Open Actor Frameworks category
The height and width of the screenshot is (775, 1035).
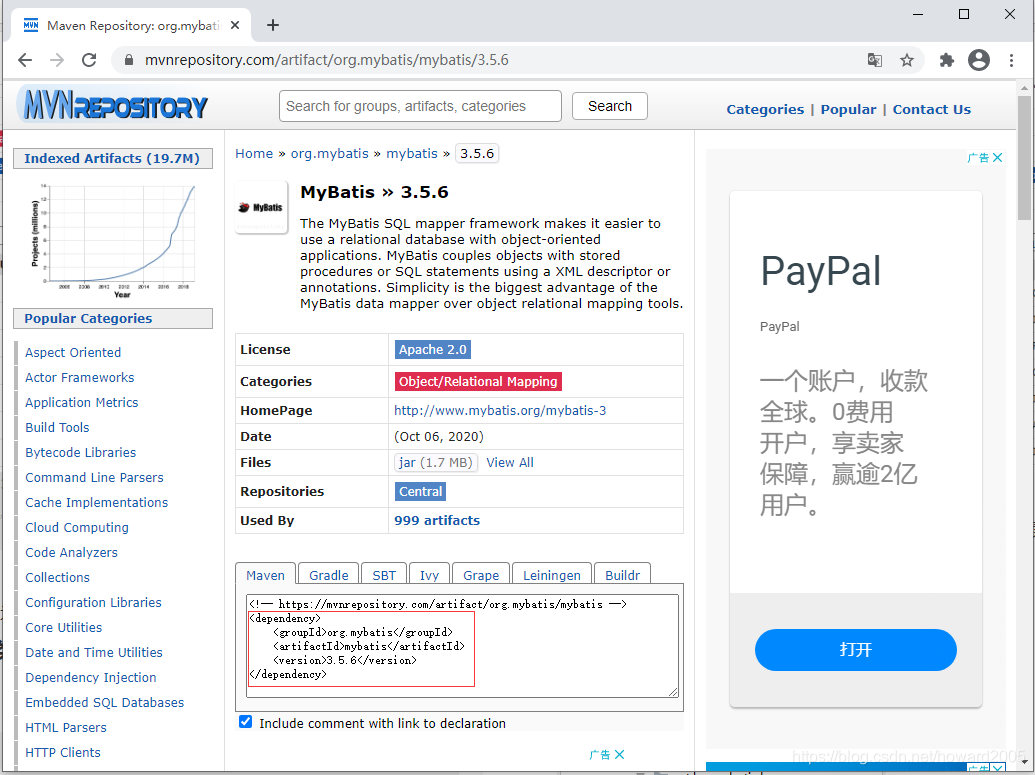[79, 378]
